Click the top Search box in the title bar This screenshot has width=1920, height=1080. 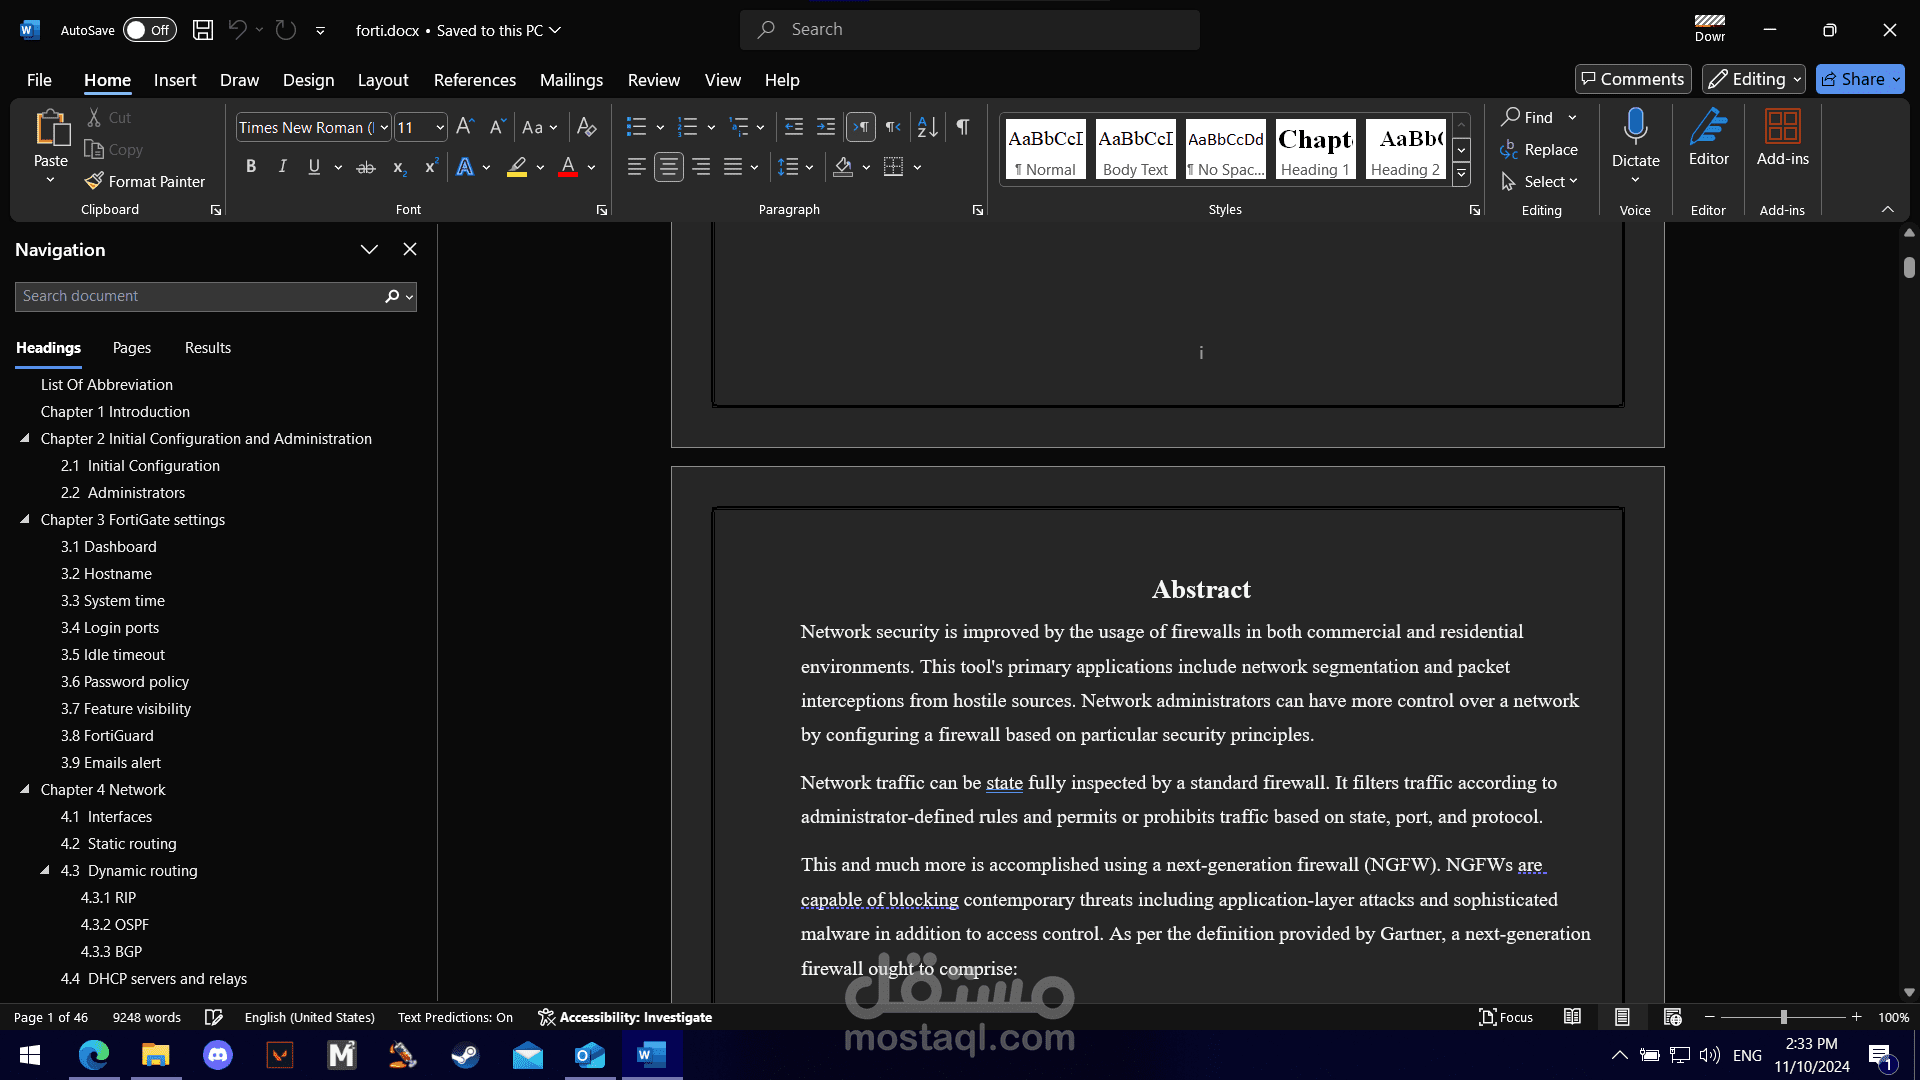coord(969,30)
